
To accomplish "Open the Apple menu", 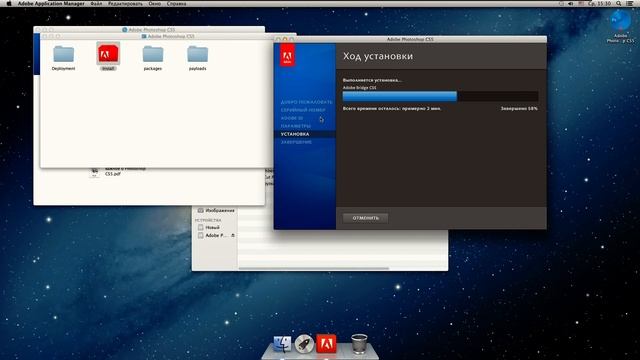I will point(9,4).
